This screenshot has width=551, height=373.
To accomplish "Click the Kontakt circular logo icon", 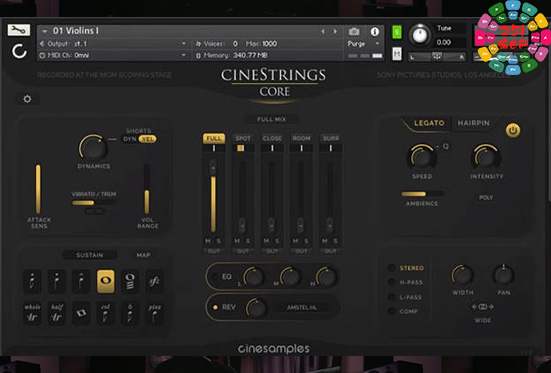I will pyautogui.click(x=19, y=51).
